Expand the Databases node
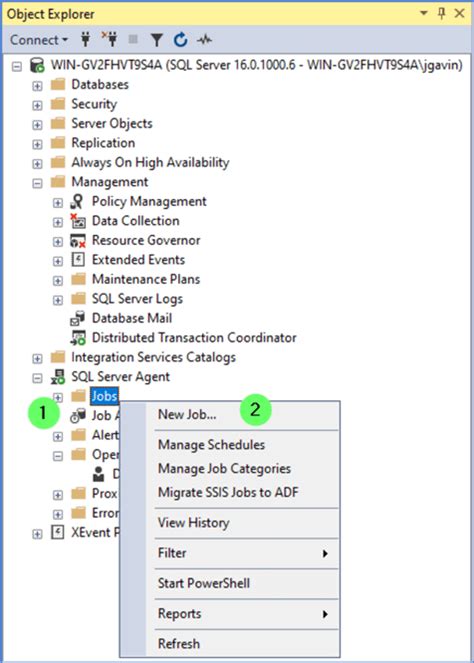This screenshot has height=663, width=474. pos(37,85)
